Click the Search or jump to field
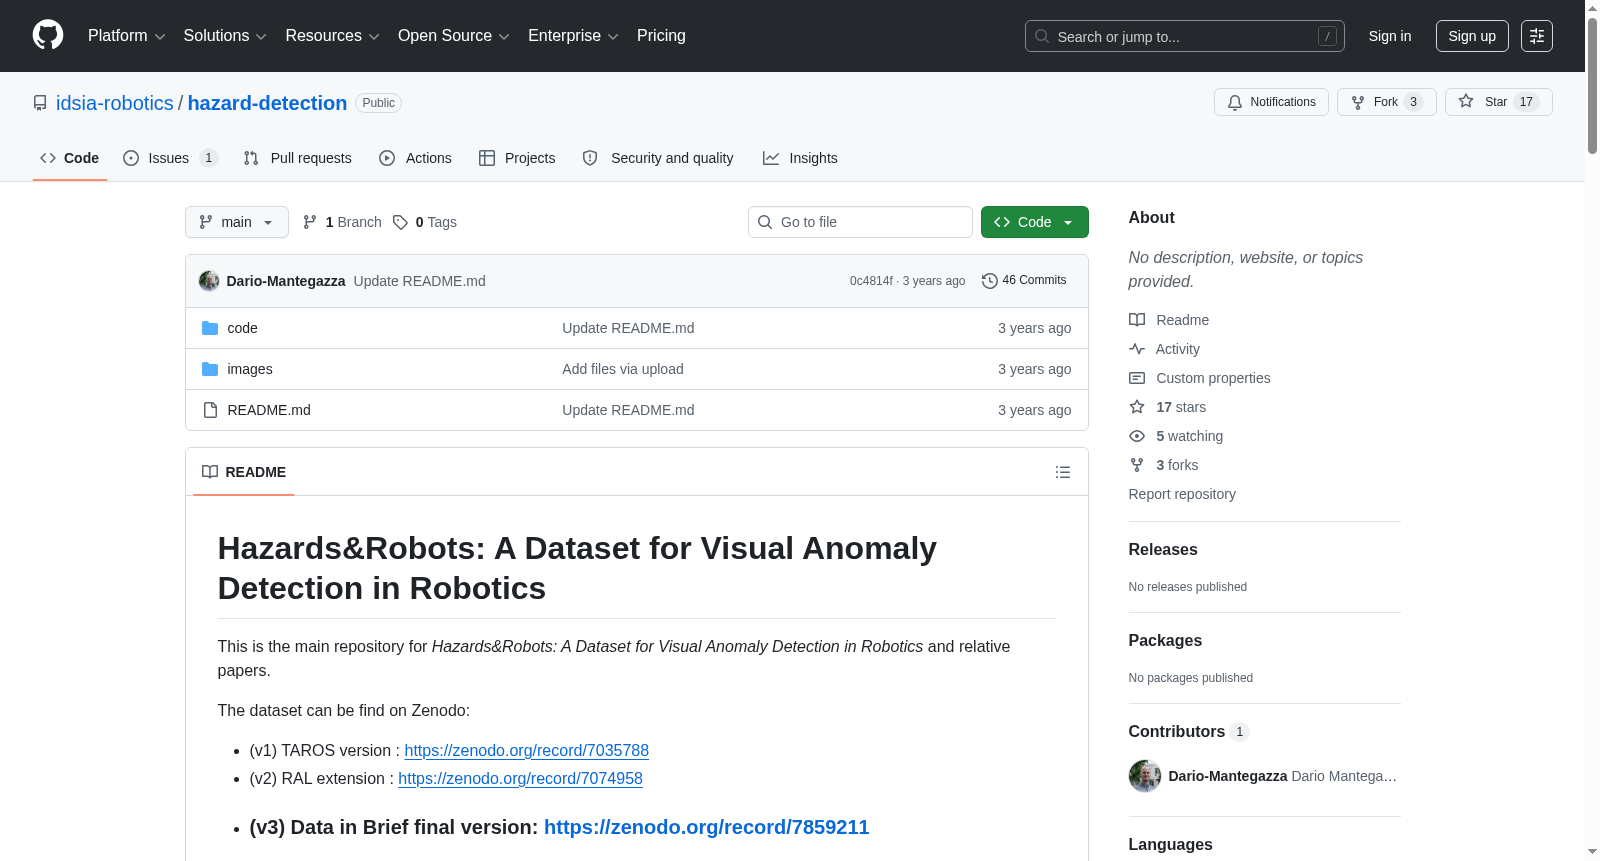Image resolution: width=1600 pixels, height=861 pixels. click(x=1185, y=36)
